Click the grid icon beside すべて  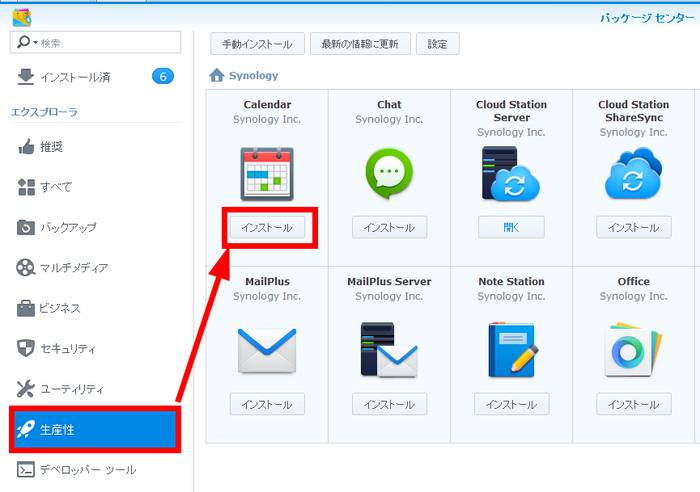(26, 187)
